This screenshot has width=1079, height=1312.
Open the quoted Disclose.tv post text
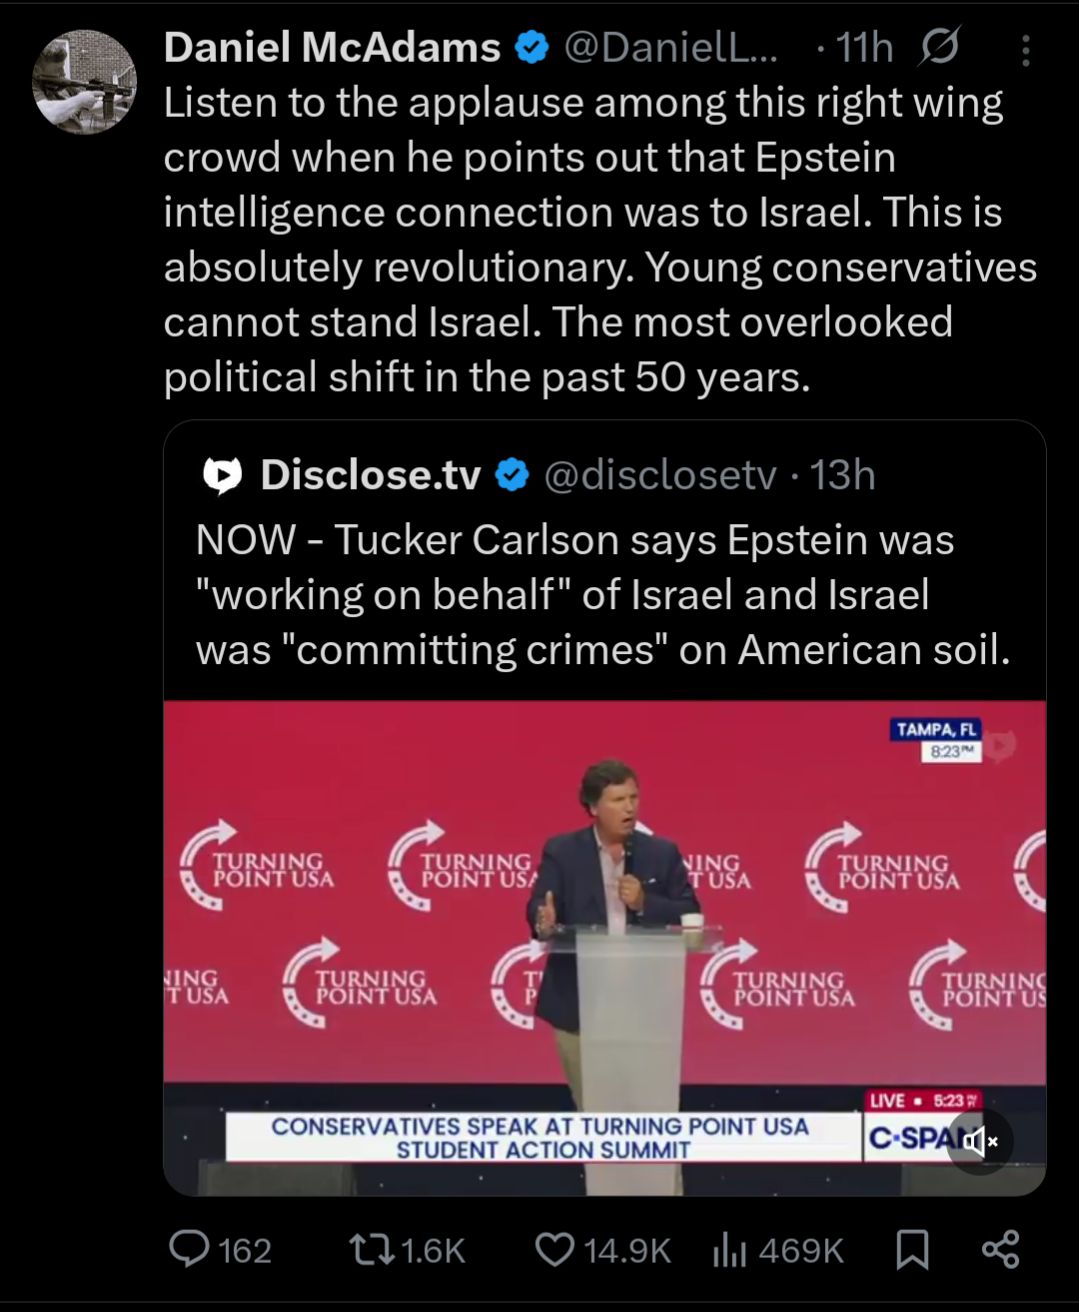pyautogui.click(x=603, y=594)
